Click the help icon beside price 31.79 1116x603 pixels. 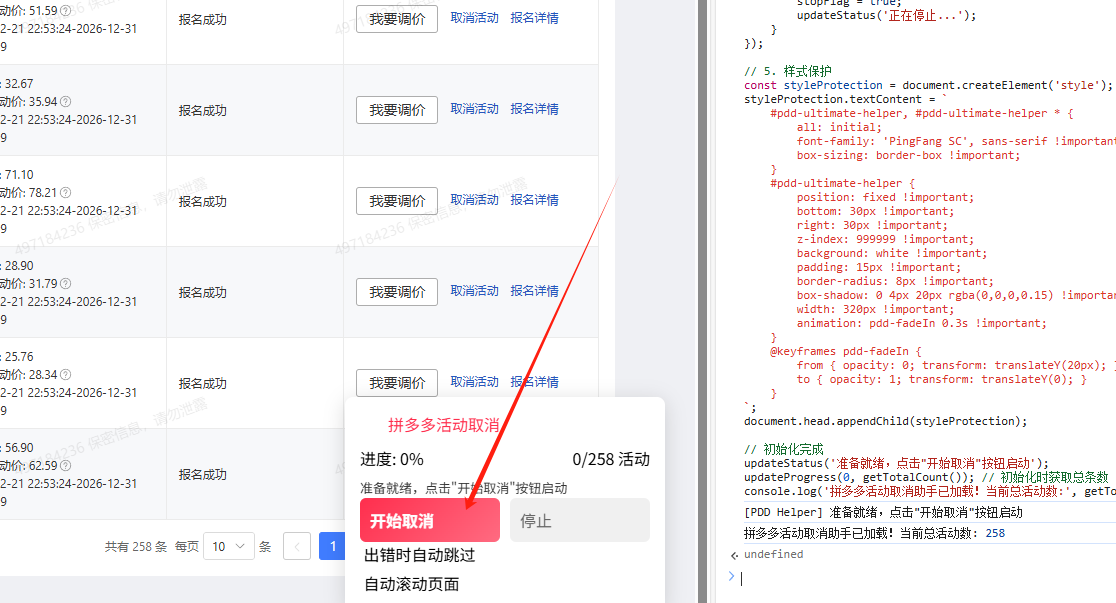65,284
